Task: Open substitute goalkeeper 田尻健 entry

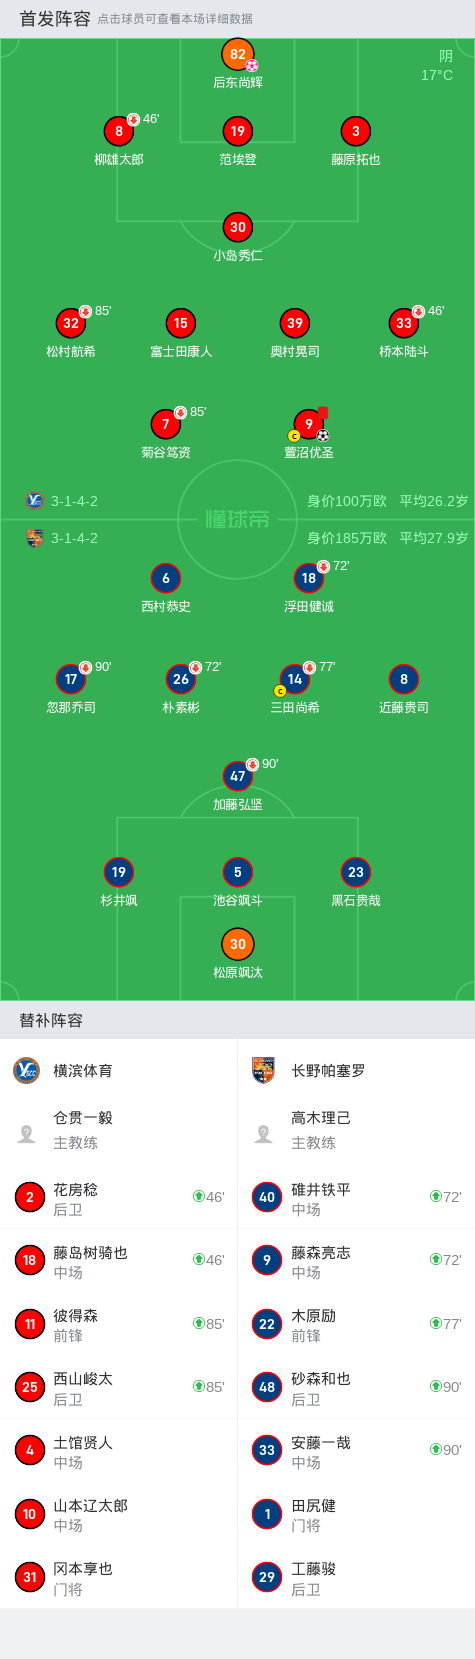Action: click(x=356, y=1514)
